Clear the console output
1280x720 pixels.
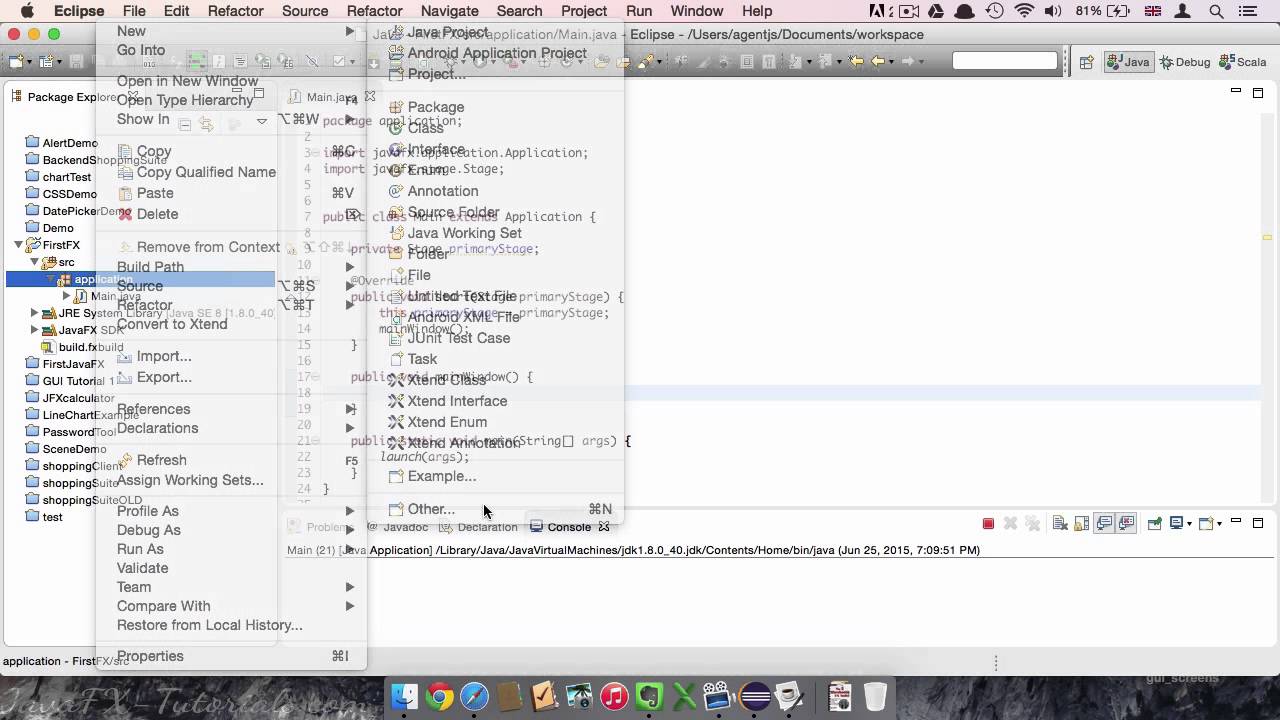(x=1060, y=524)
